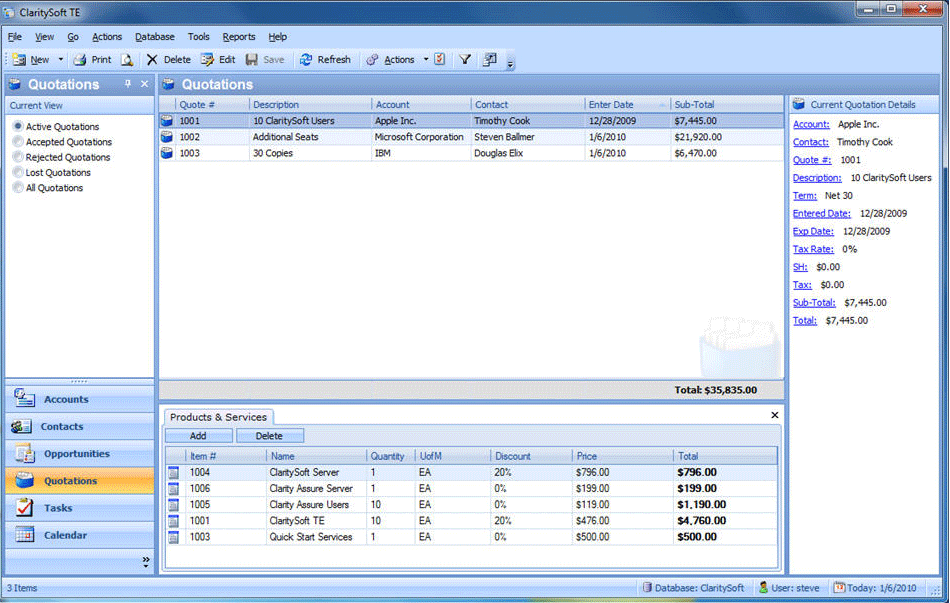Open the Go menu
This screenshot has height=603, width=950.
pyautogui.click(x=73, y=37)
